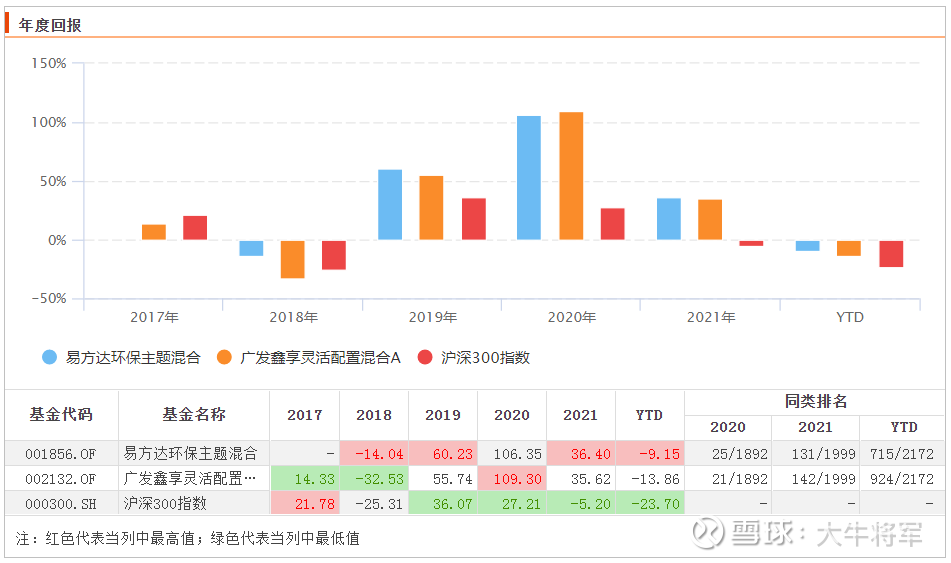Select the blue 2020年 bar

click(529, 178)
